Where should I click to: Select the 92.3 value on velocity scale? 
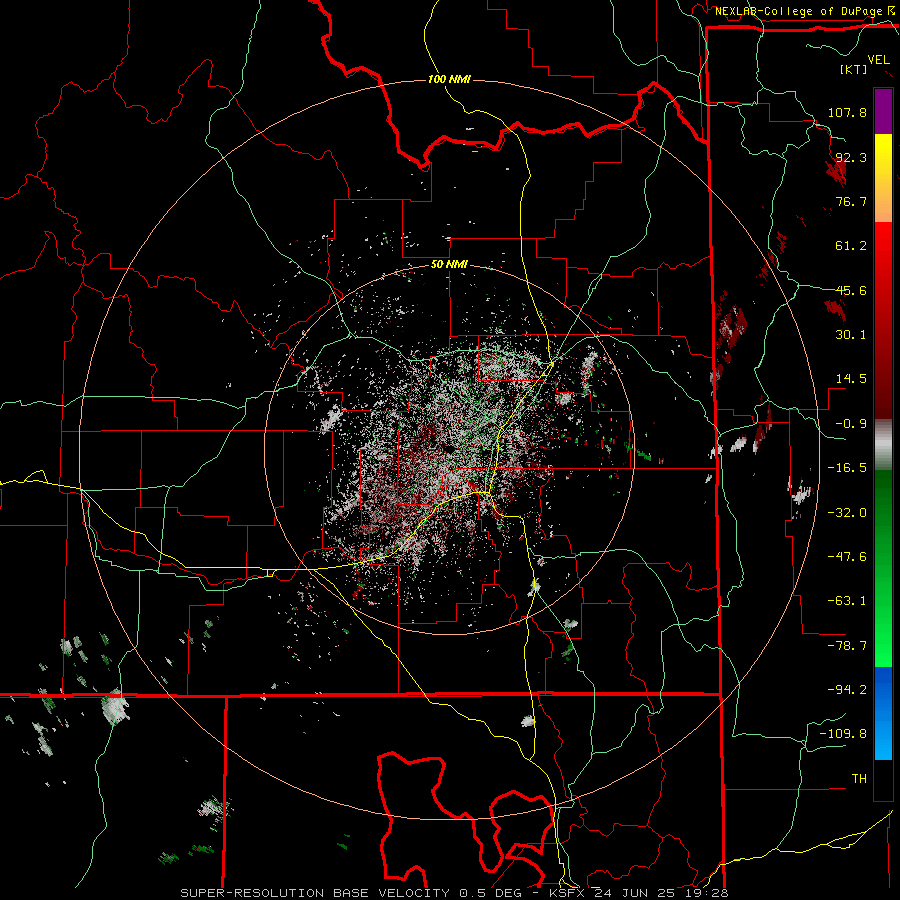coord(851,157)
